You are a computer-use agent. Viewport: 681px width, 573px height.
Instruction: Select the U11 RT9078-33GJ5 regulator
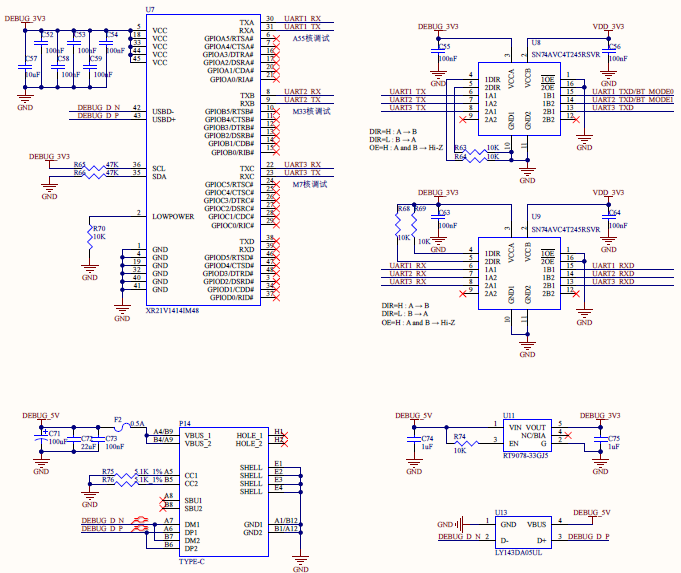tap(523, 438)
